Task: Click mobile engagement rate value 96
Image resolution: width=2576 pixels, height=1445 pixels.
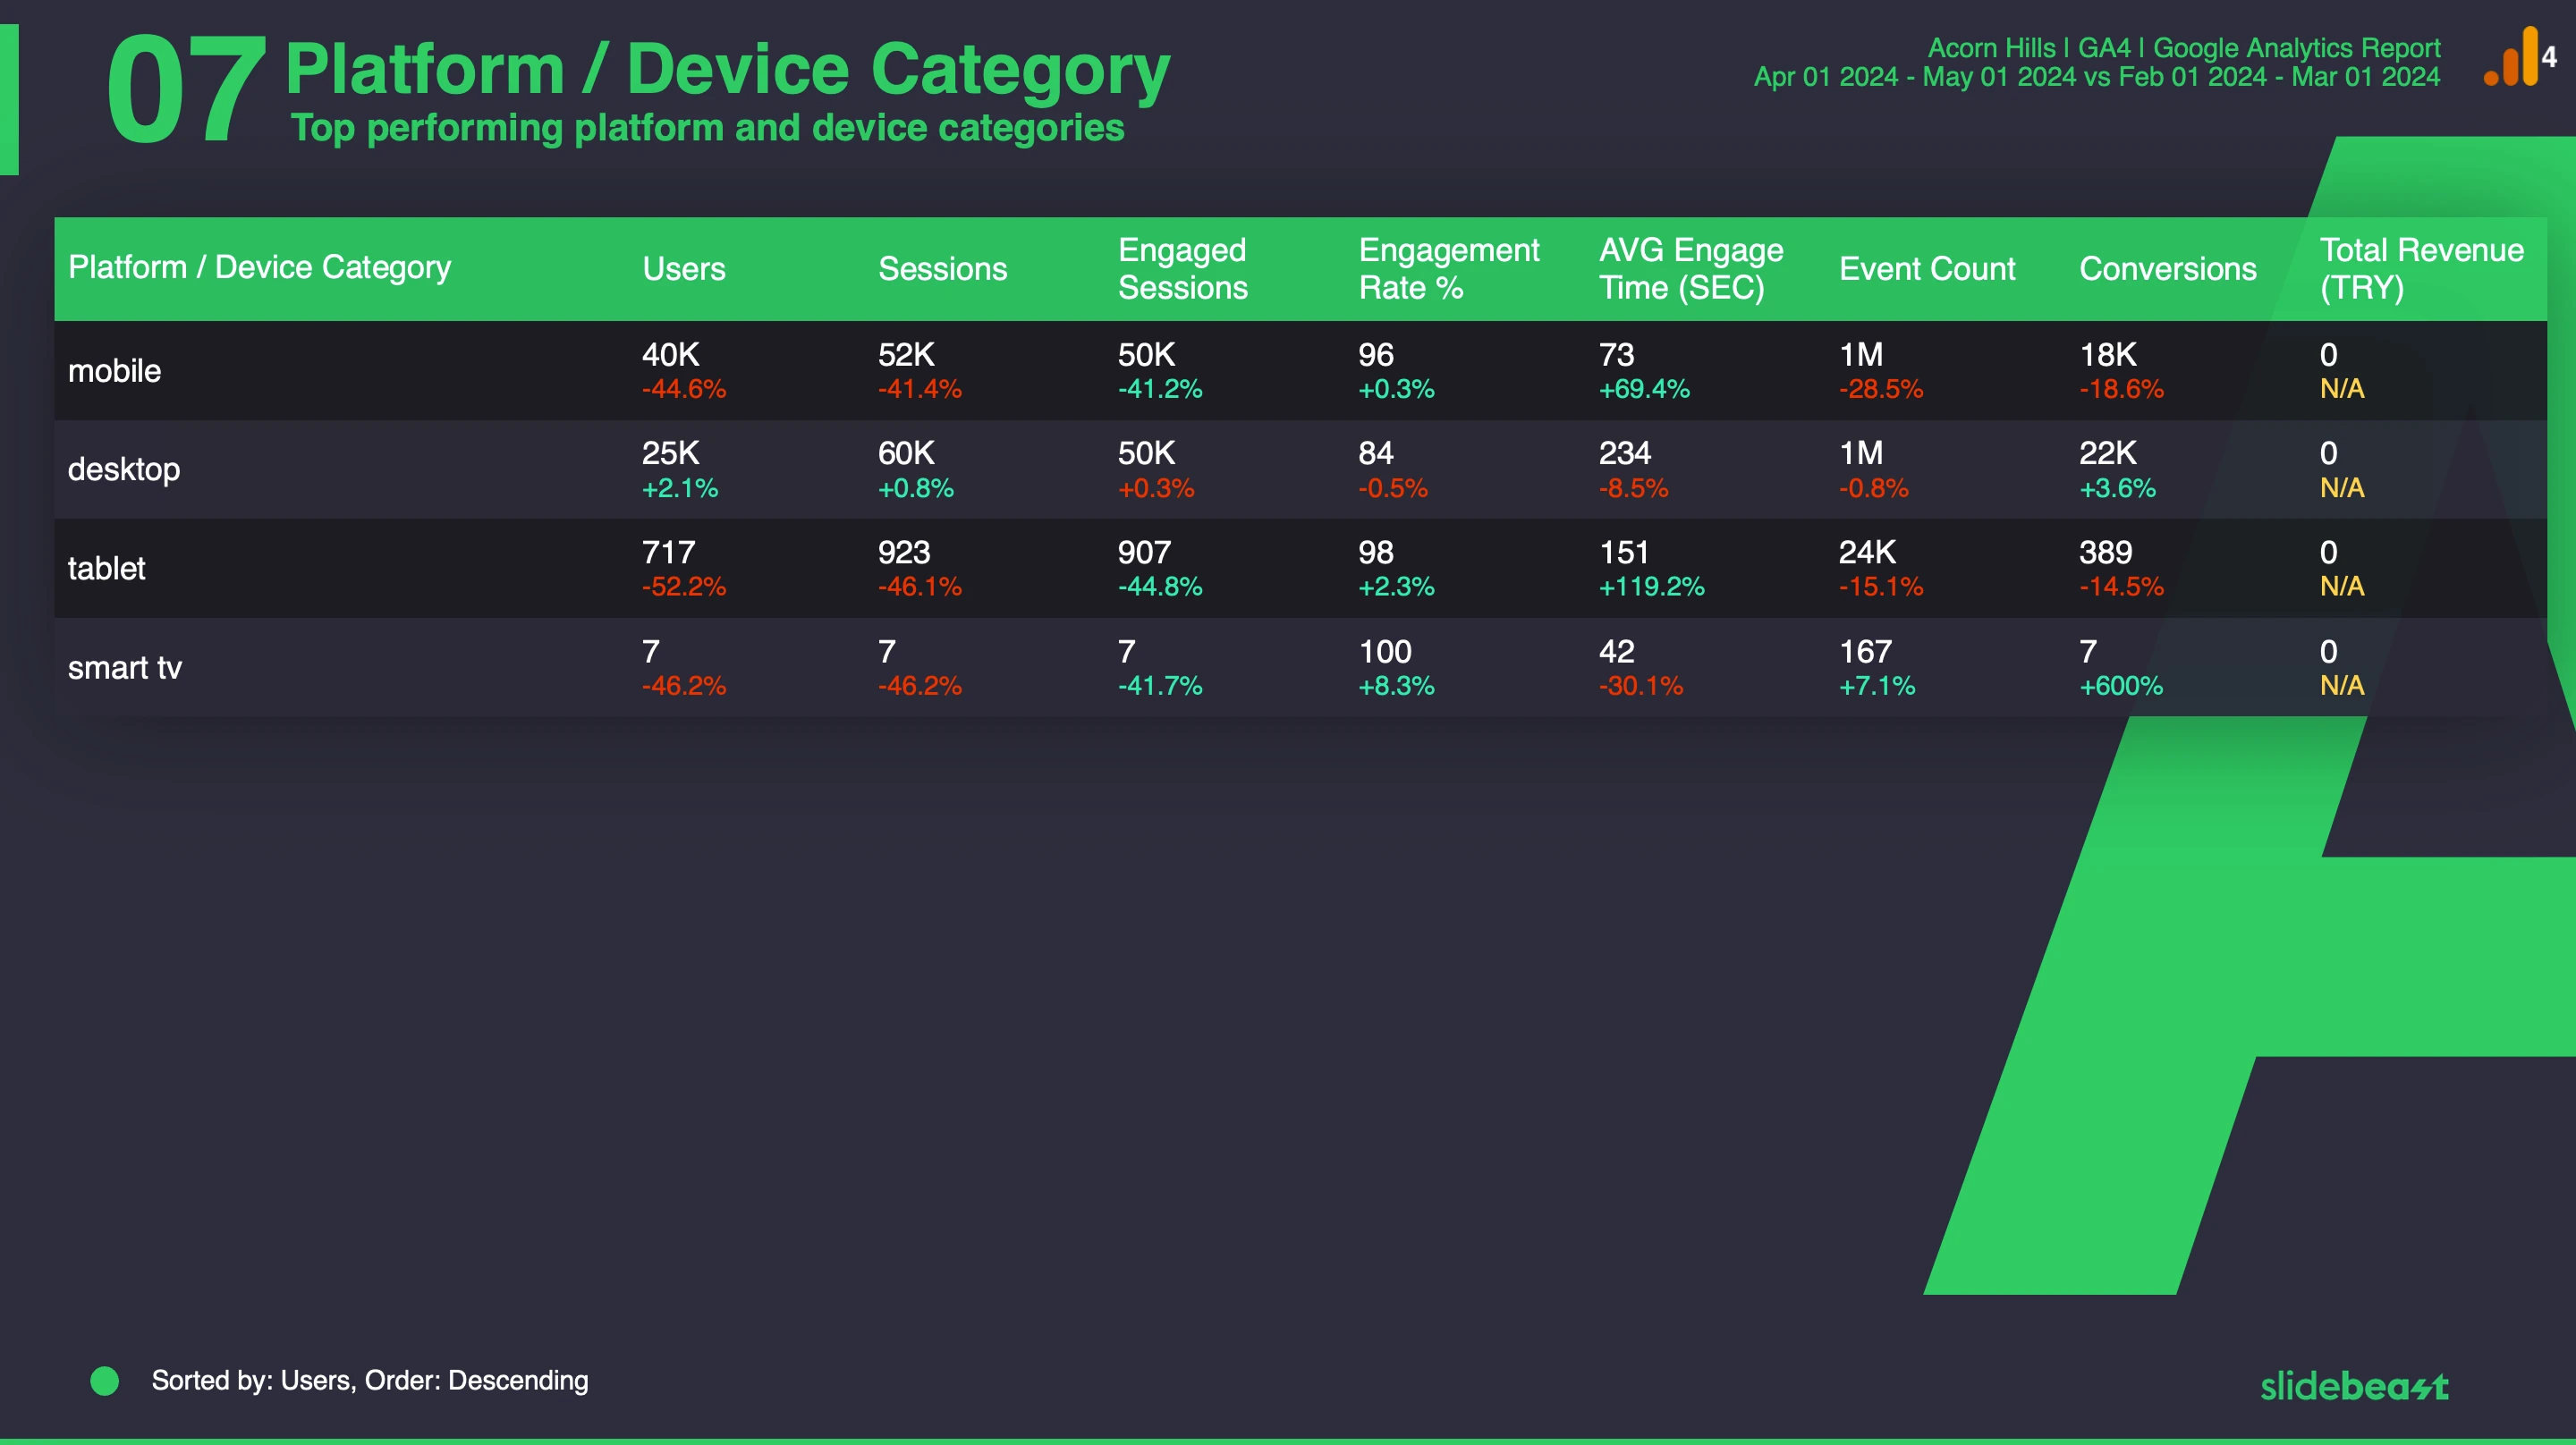Action: click(x=1376, y=354)
